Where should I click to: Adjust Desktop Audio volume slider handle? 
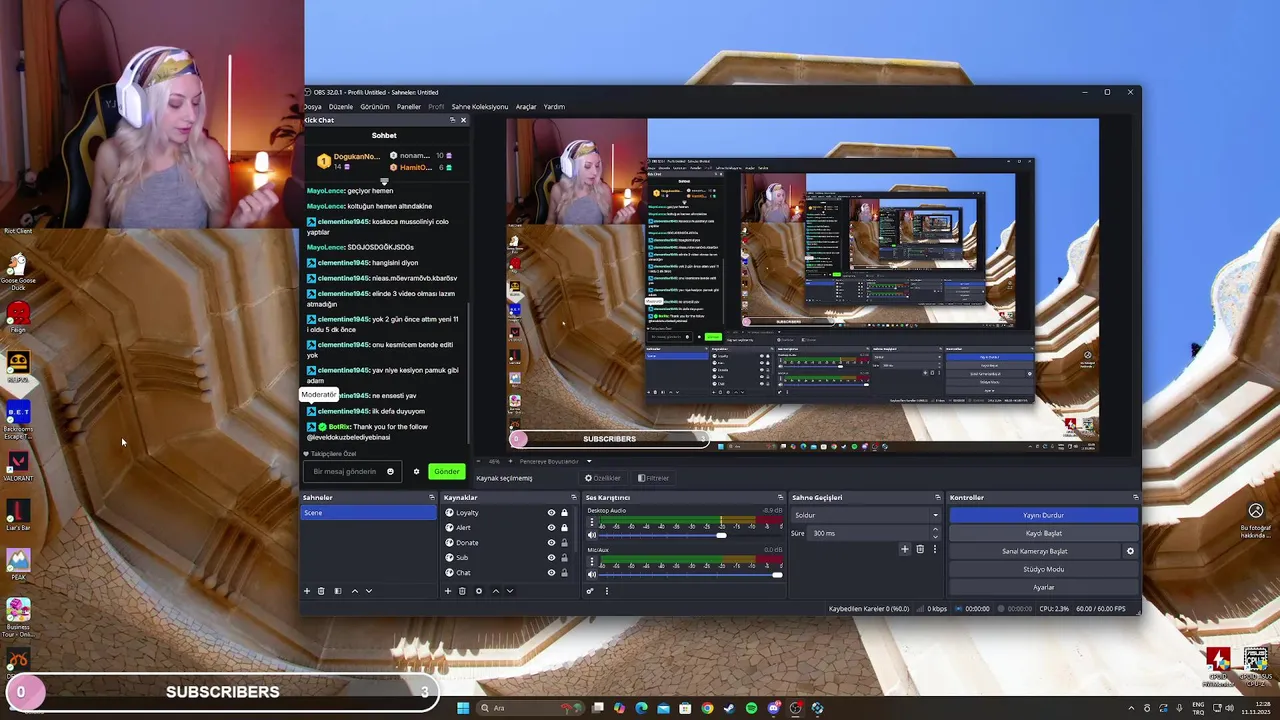tap(721, 535)
